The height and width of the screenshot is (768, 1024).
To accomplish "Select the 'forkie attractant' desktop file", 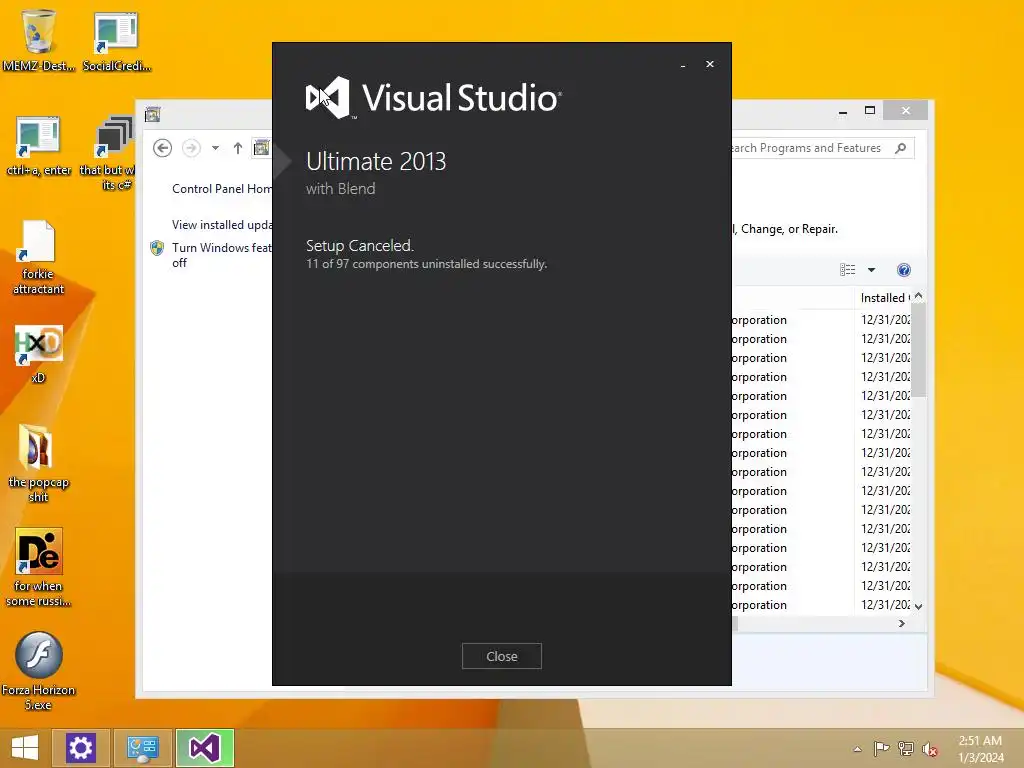I will coord(39,257).
